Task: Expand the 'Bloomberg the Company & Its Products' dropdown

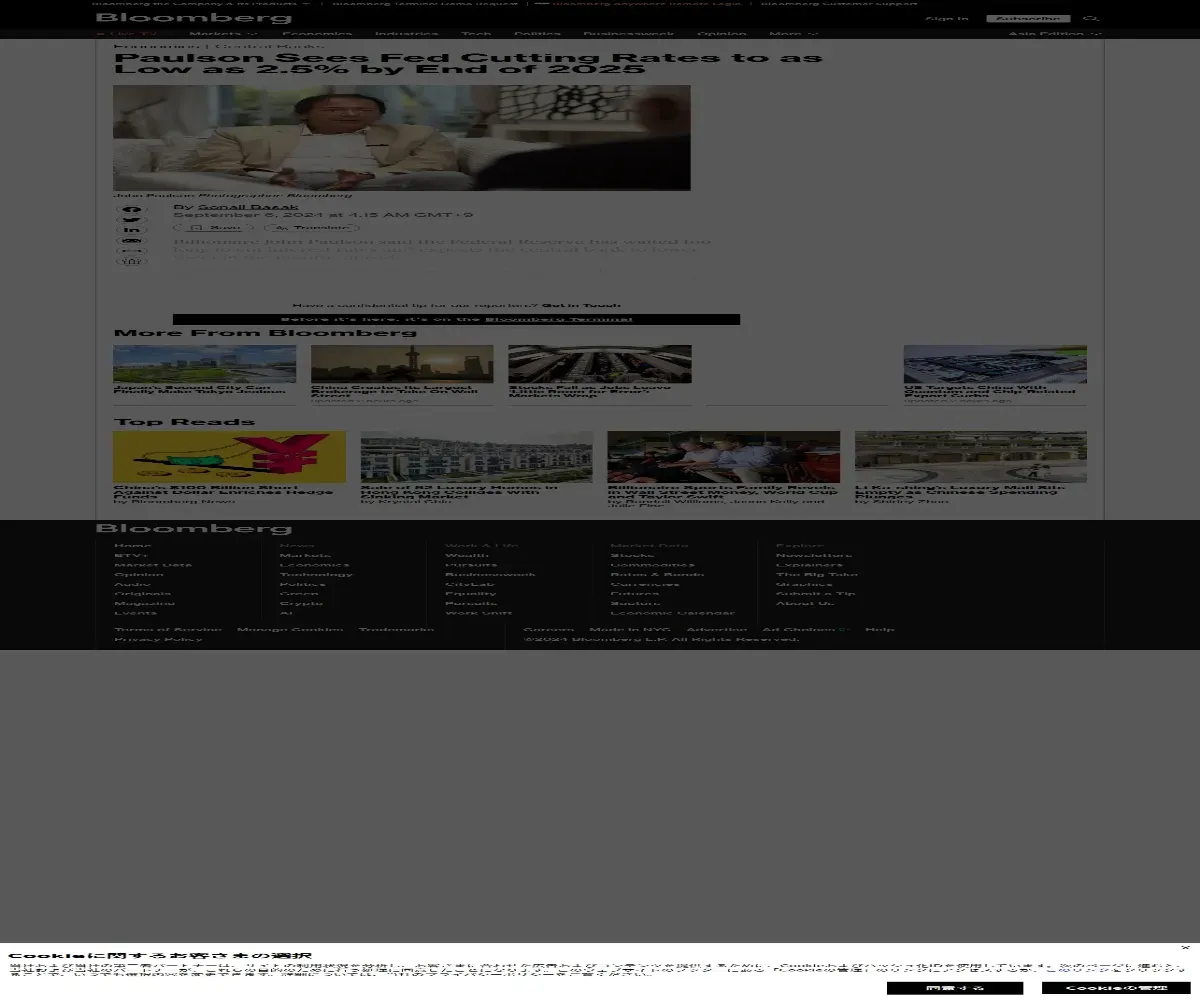Action: (201, 3)
